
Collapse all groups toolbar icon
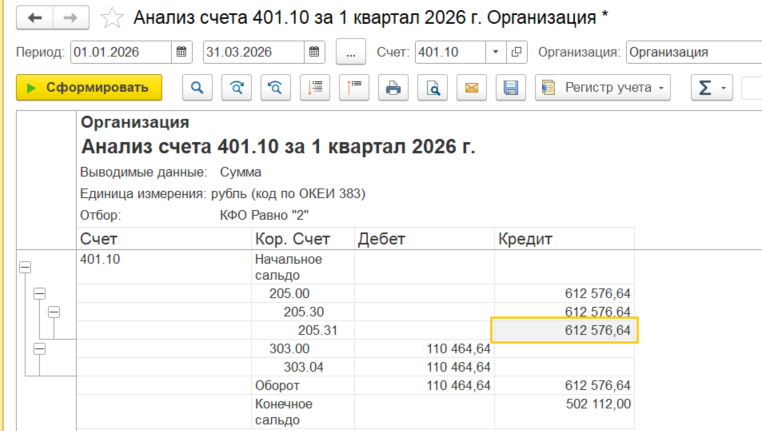pos(354,87)
